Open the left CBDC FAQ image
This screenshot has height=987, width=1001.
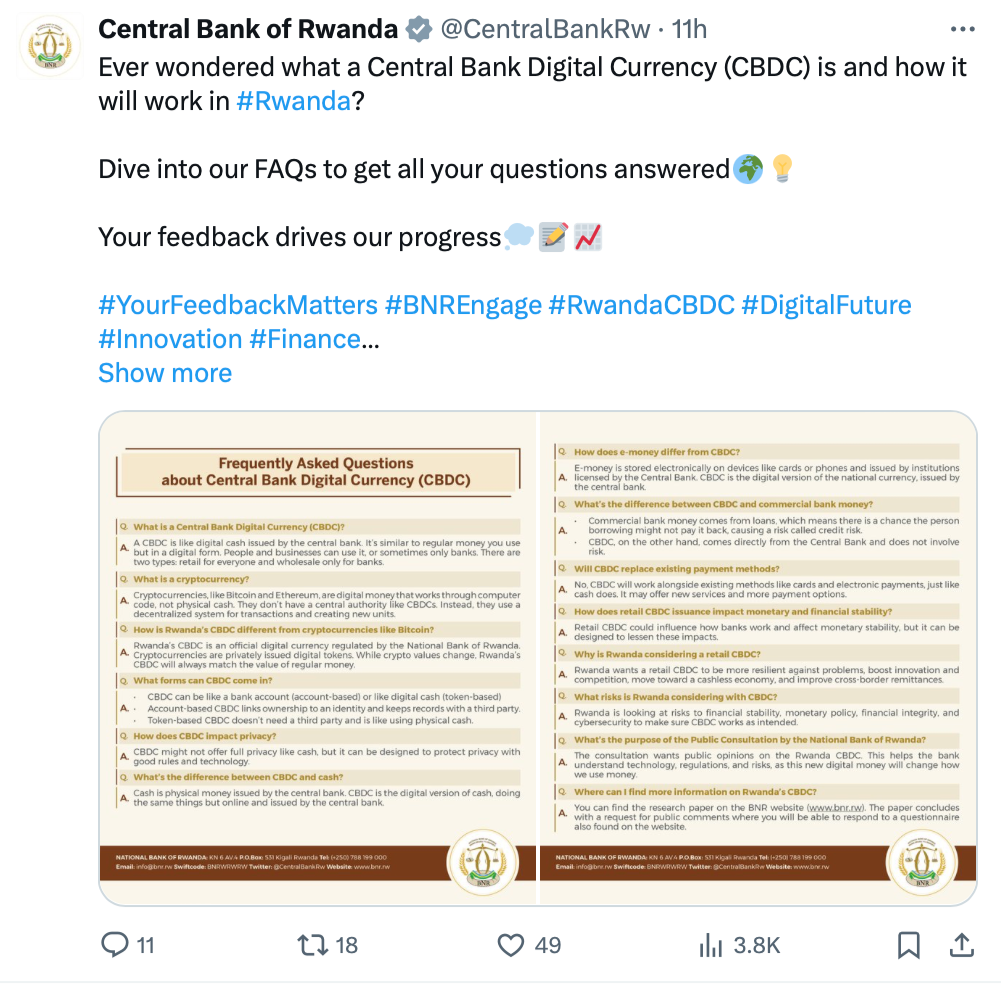pyautogui.click(x=319, y=658)
